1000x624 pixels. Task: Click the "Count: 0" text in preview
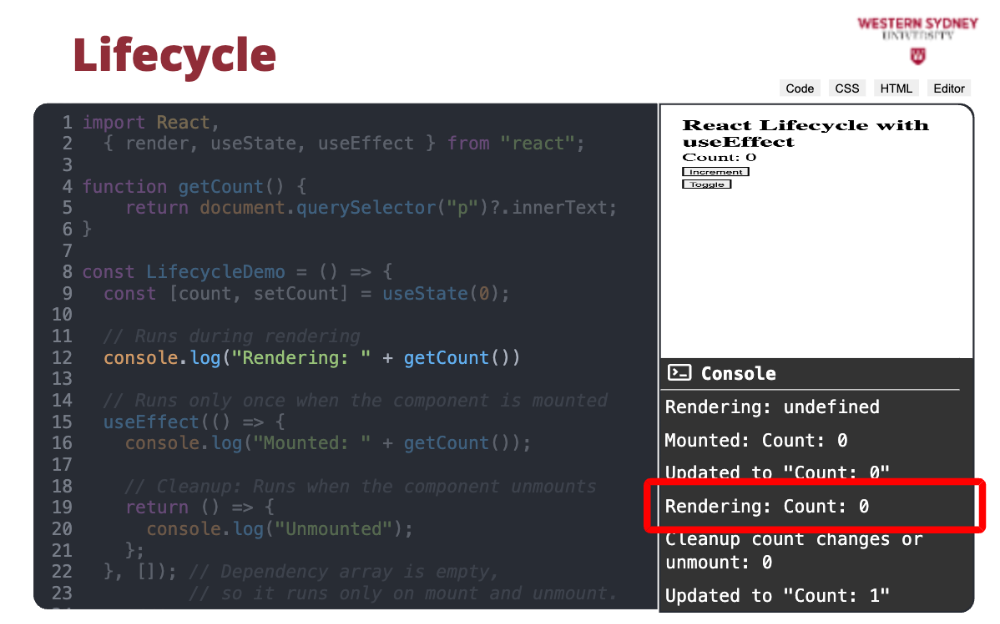tap(719, 157)
